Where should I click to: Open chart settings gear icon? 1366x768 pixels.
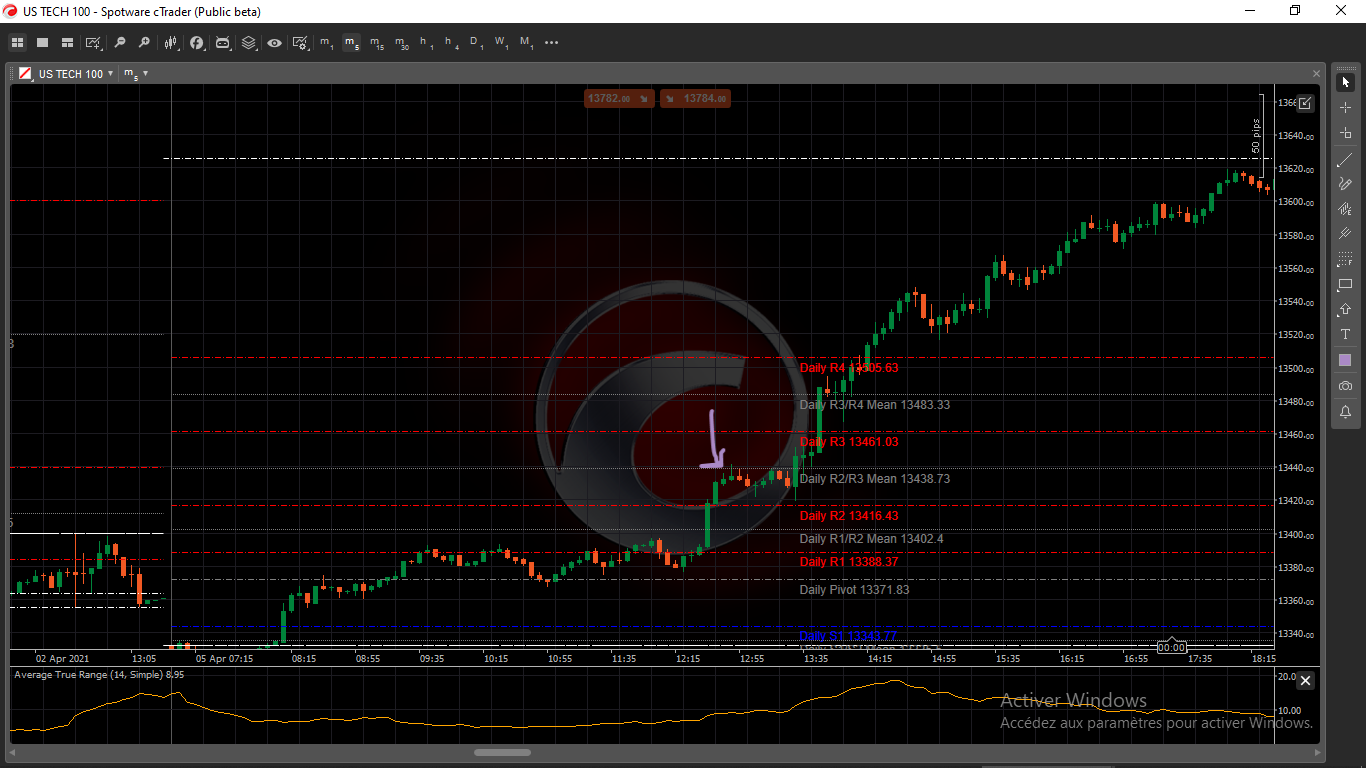pos(300,43)
